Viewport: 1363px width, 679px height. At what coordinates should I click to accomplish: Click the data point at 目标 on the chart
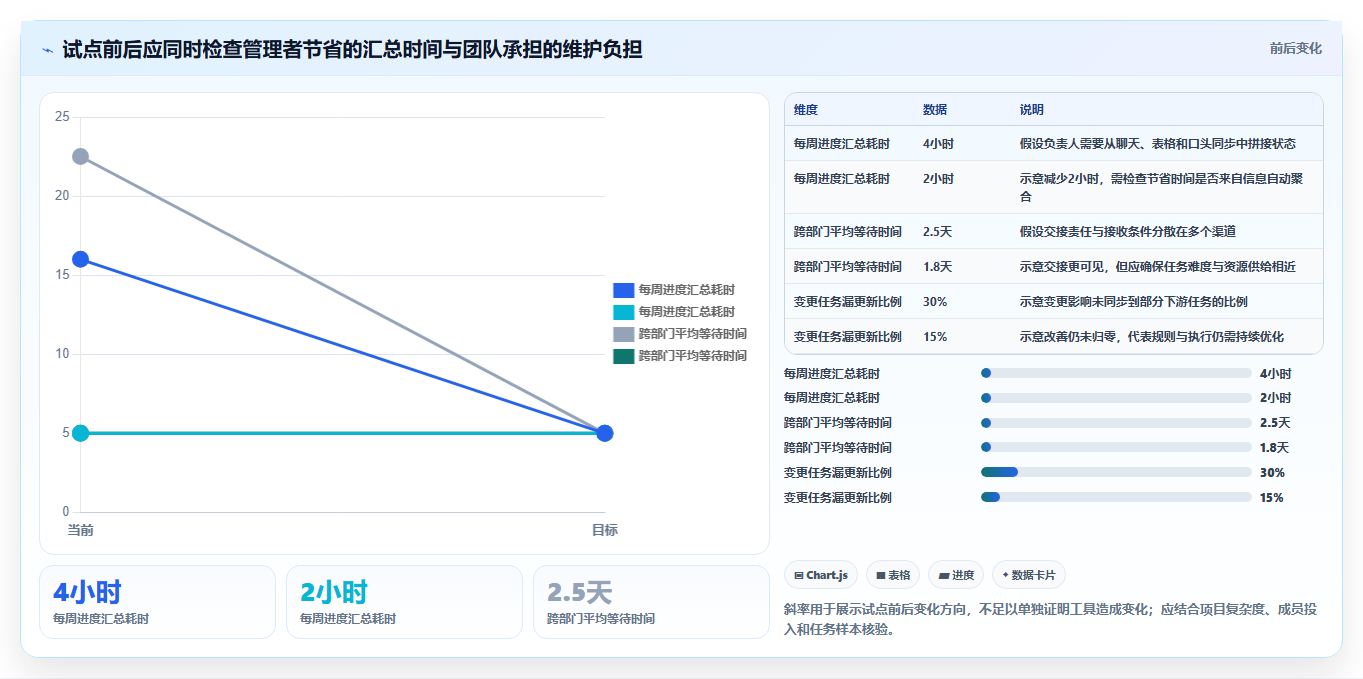604,433
